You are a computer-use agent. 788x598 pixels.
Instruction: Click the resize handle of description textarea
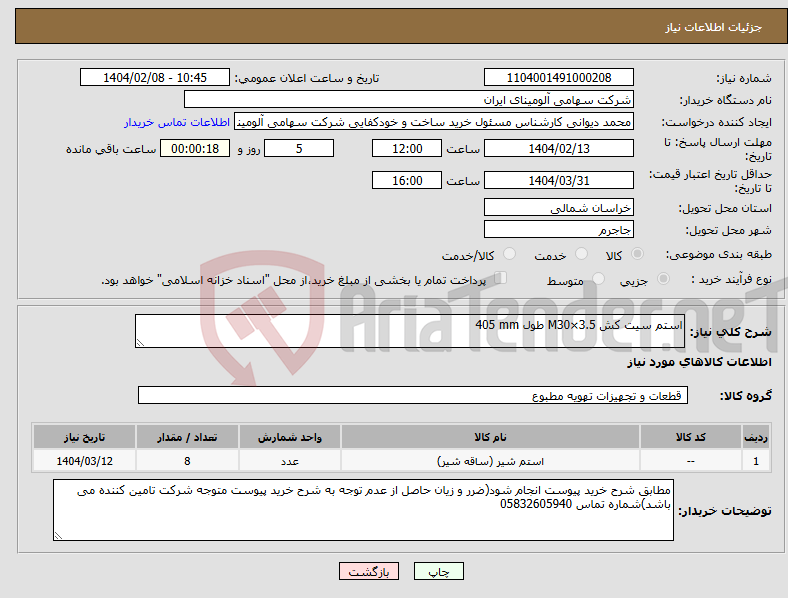pos(140,343)
